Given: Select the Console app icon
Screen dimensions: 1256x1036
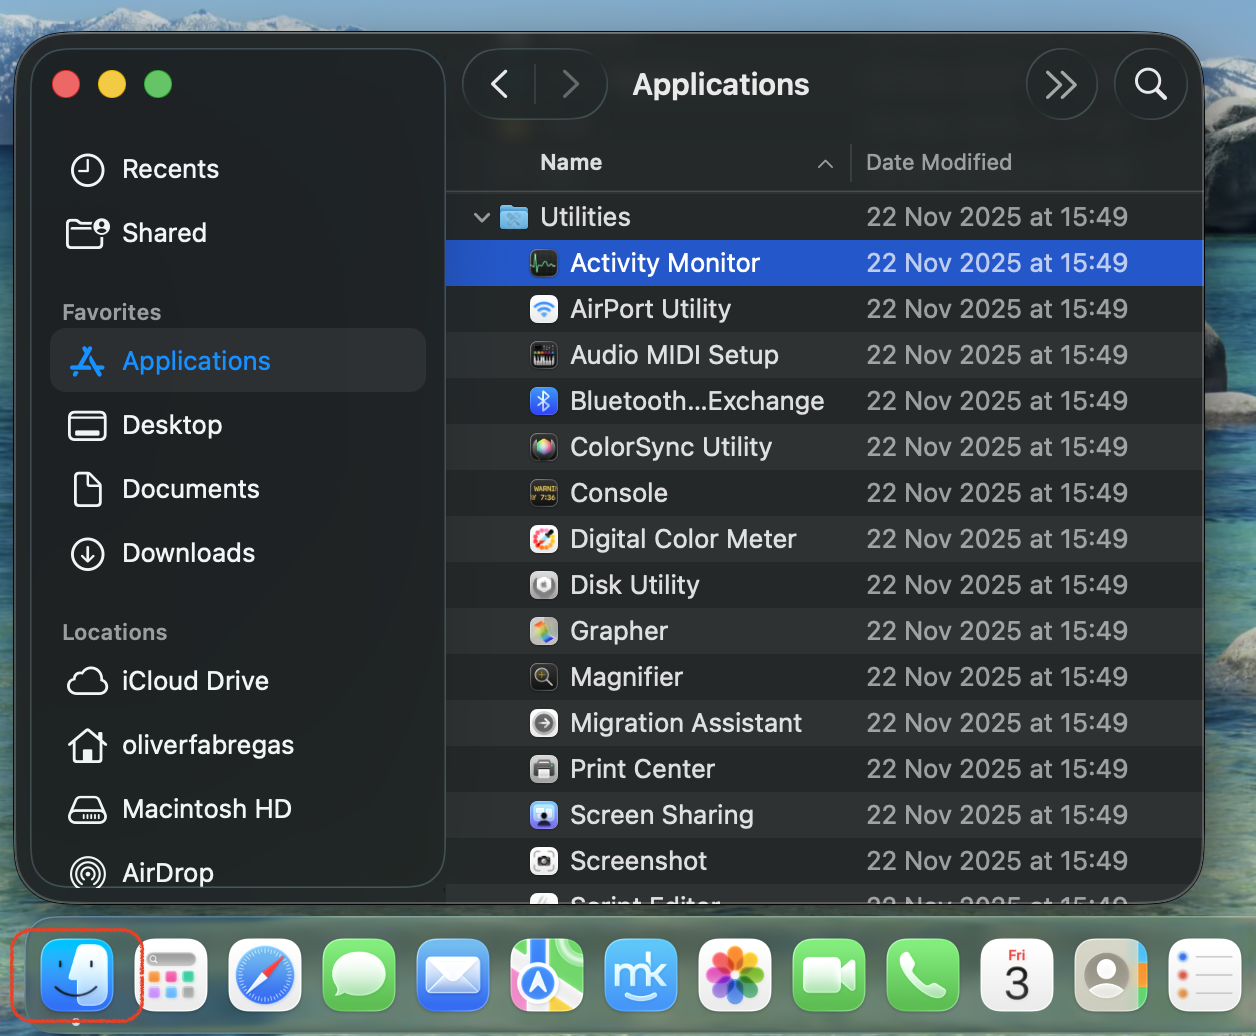Looking at the screenshot, I should [x=543, y=493].
